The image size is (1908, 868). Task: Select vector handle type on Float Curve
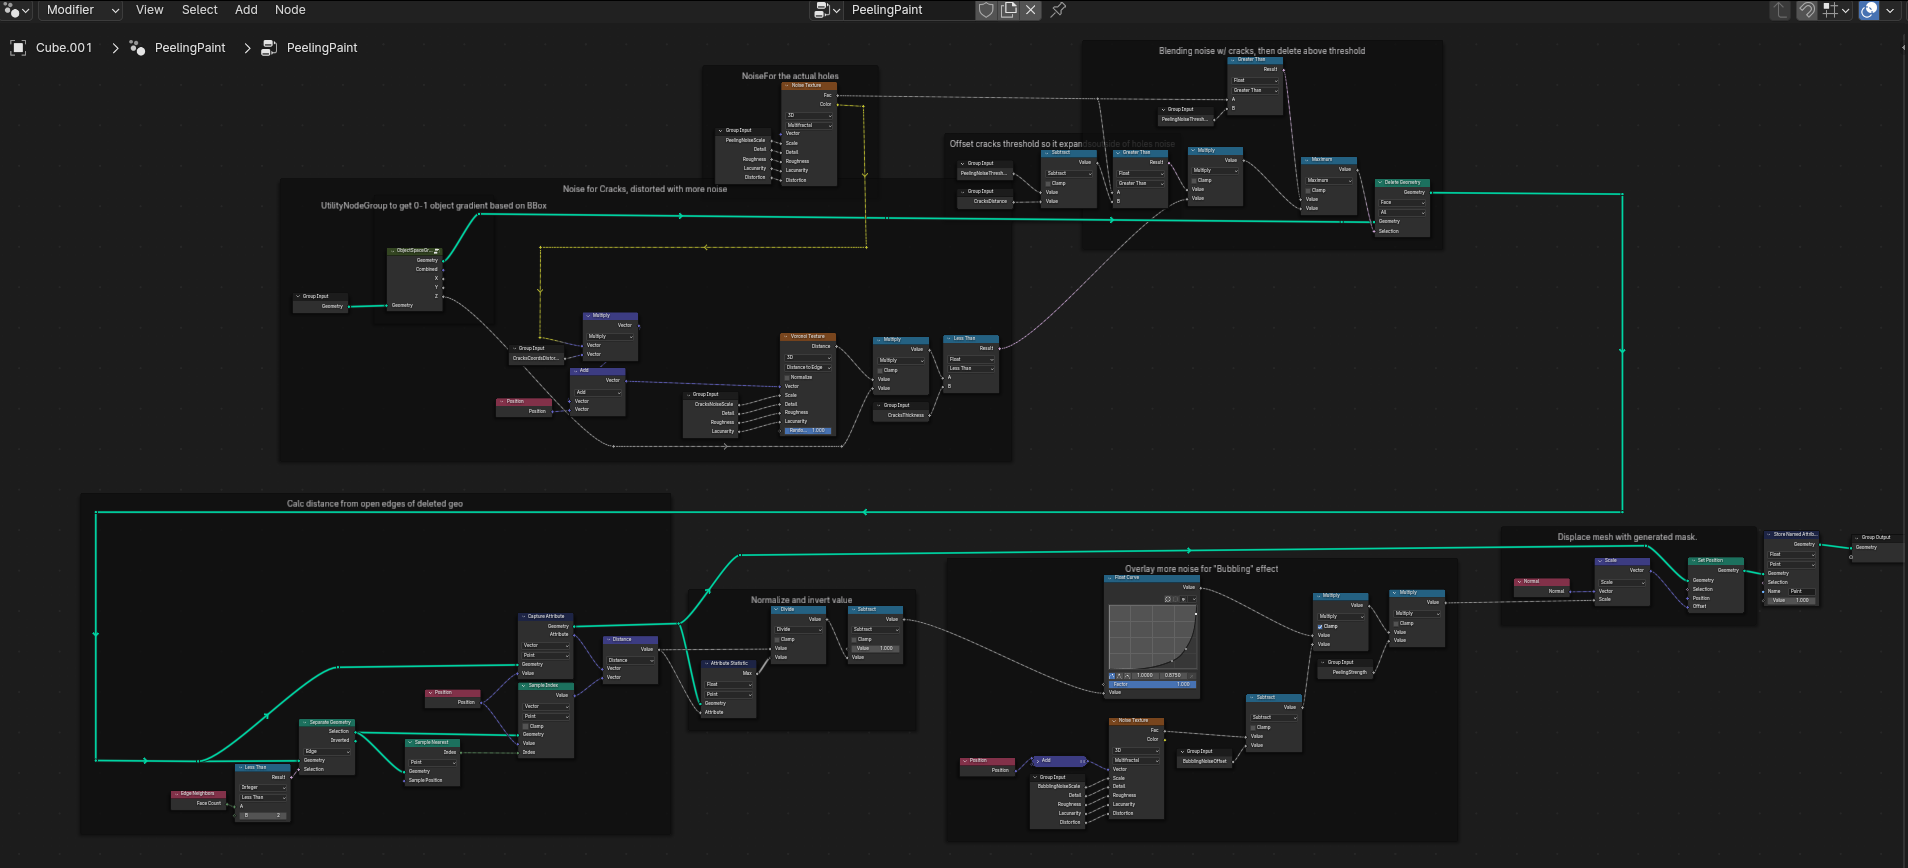click(x=1119, y=676)
